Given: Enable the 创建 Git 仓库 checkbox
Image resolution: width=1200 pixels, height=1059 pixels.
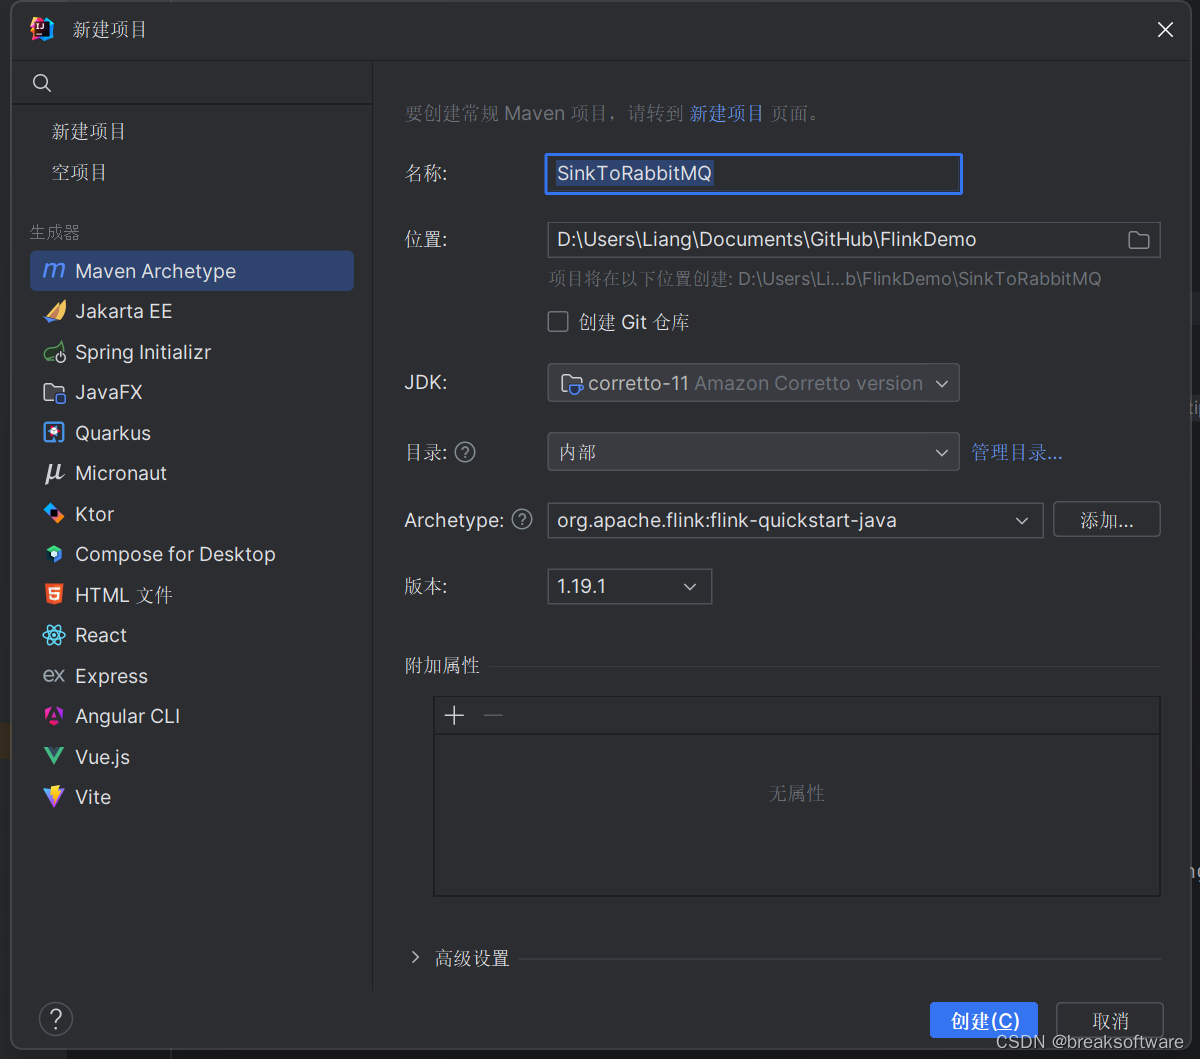Looking at the screenshot, I should [558, 321].
